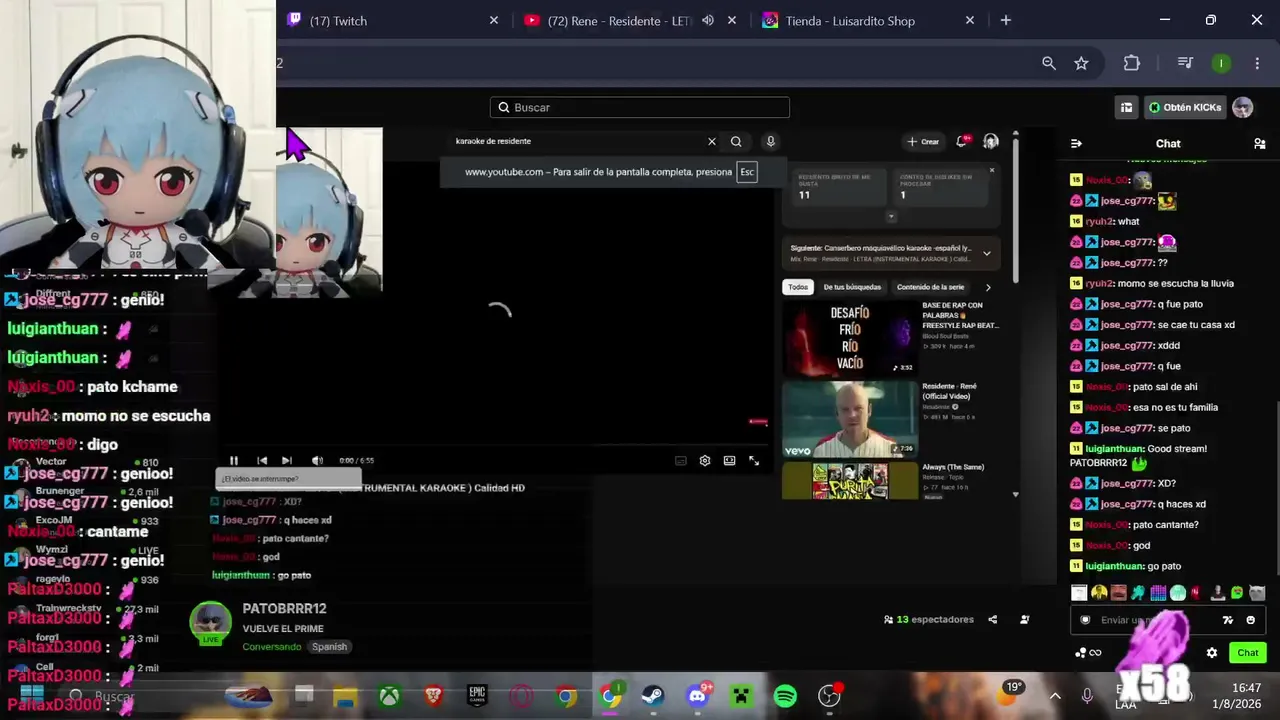Select the De tus búsquedas chip
Screen dimensions: 1280x720
coord(852,287)
